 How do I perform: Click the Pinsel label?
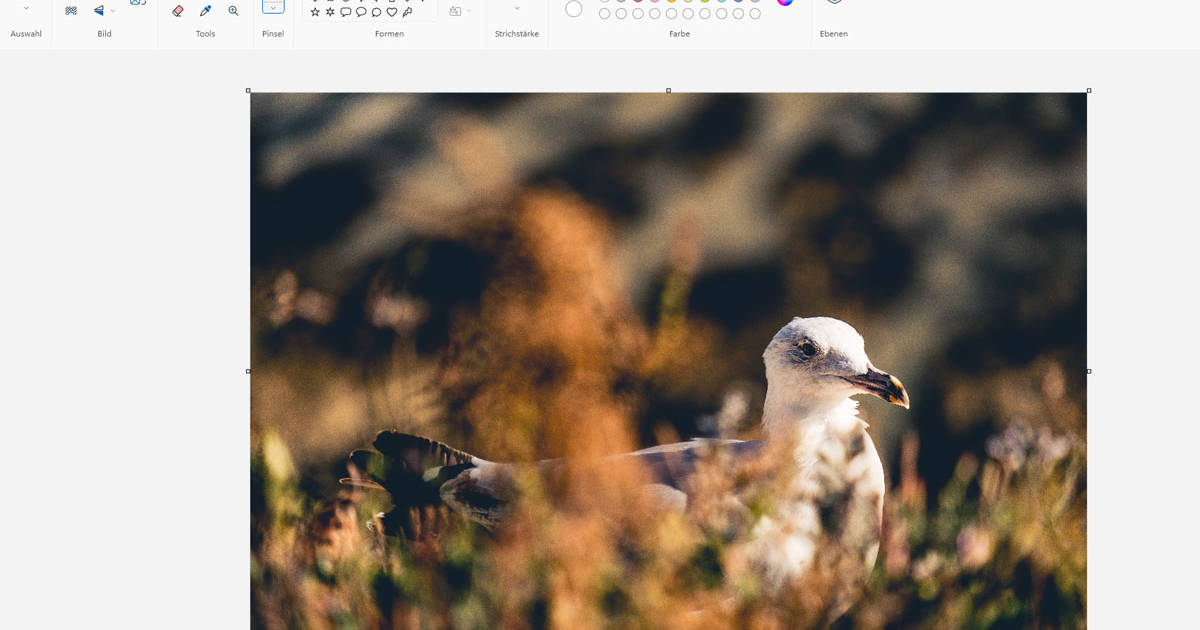tap(273, 34)
